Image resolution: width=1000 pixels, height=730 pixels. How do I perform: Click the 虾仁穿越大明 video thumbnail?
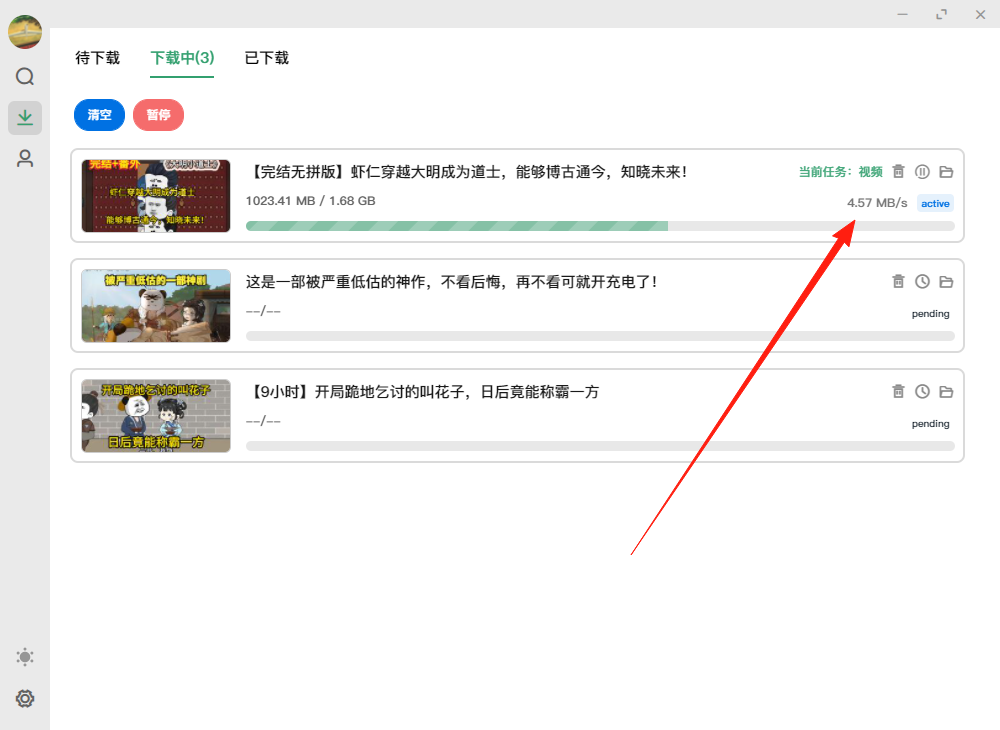pos(155,196)
